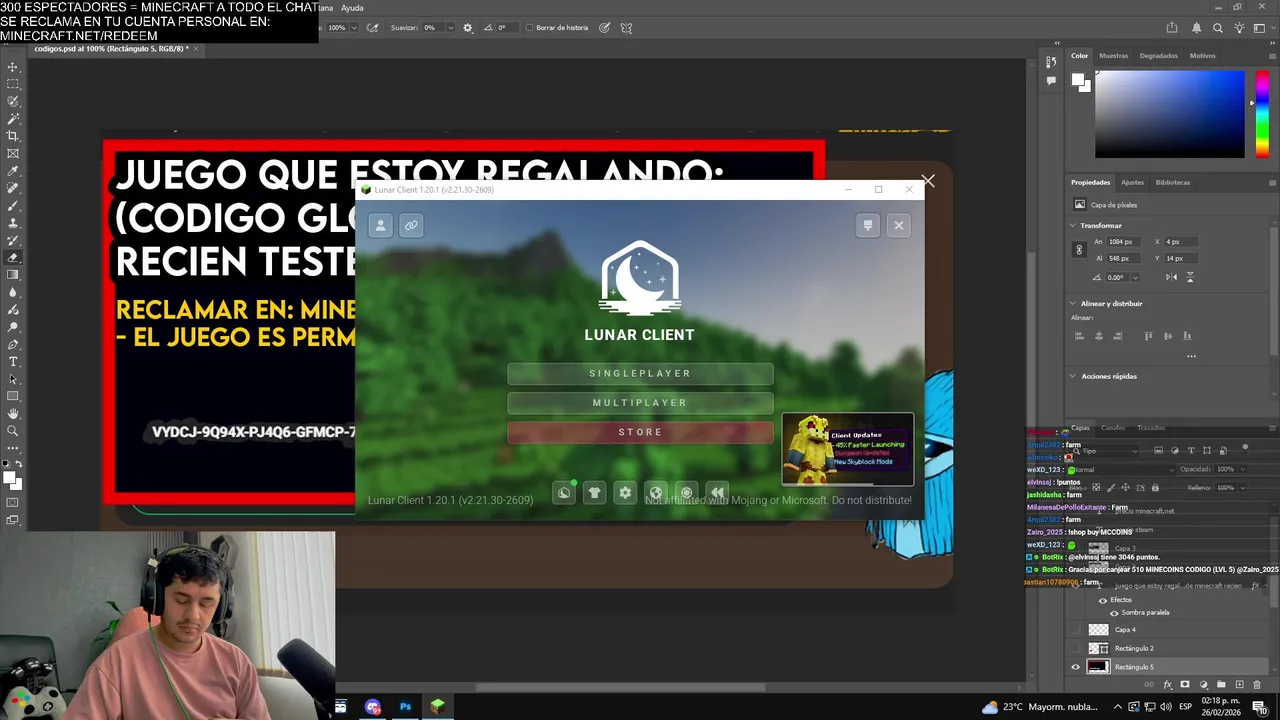Toggle always use pressure for size

point(605,28)
